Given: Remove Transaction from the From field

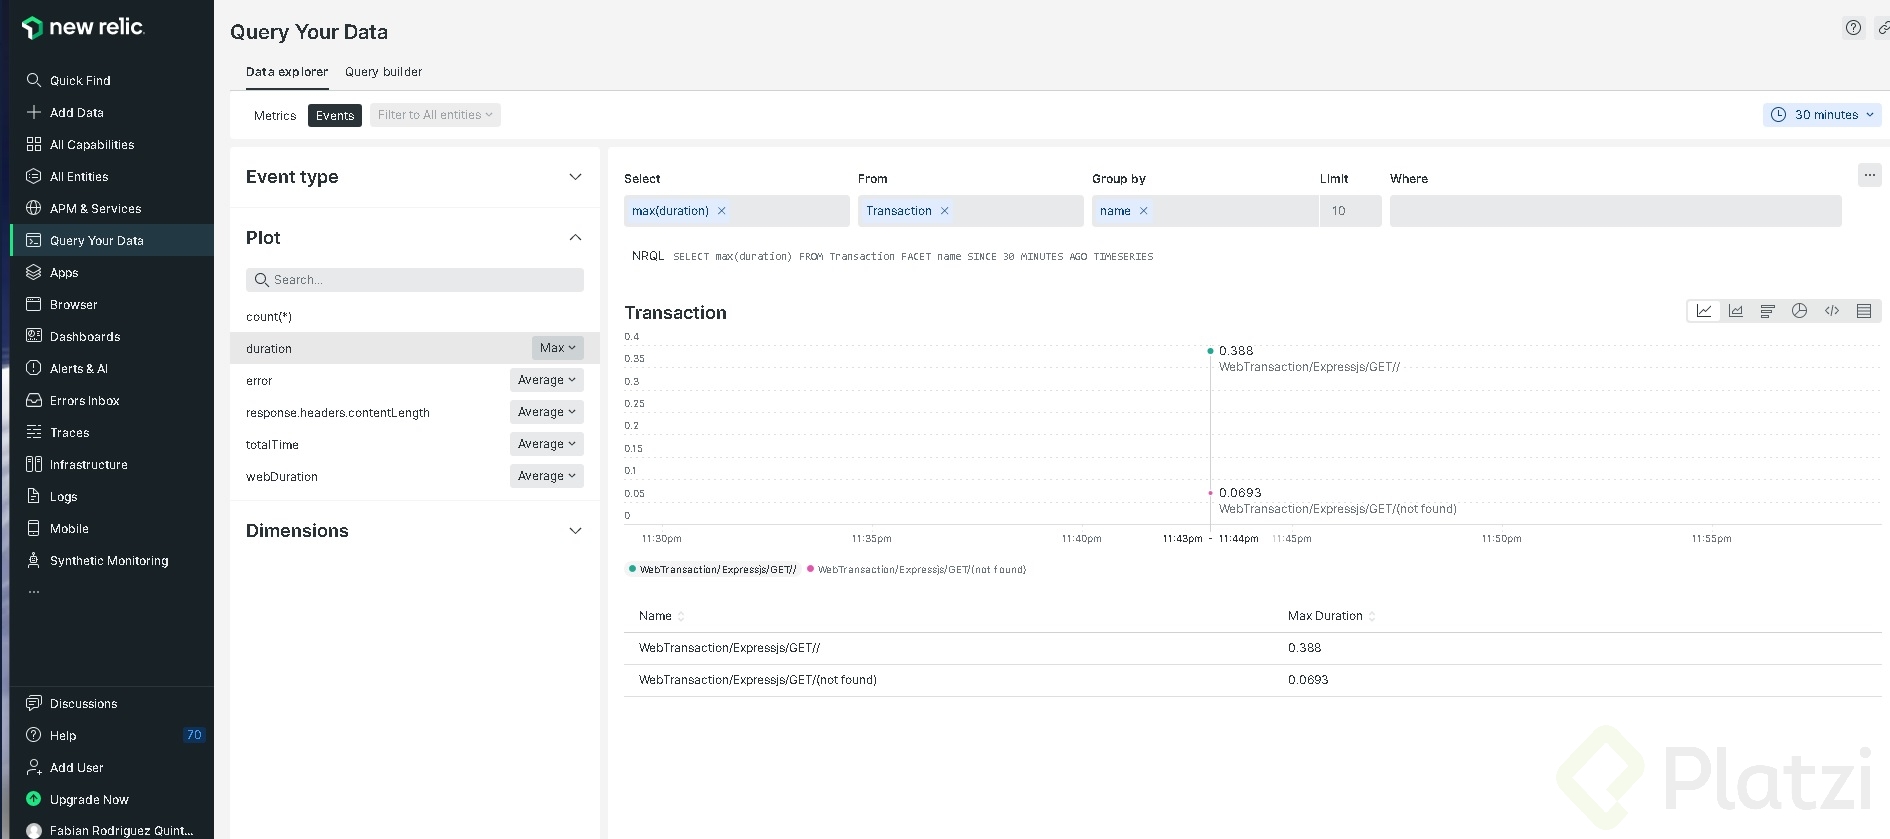Looking at the screenshot, I should 945,211.
